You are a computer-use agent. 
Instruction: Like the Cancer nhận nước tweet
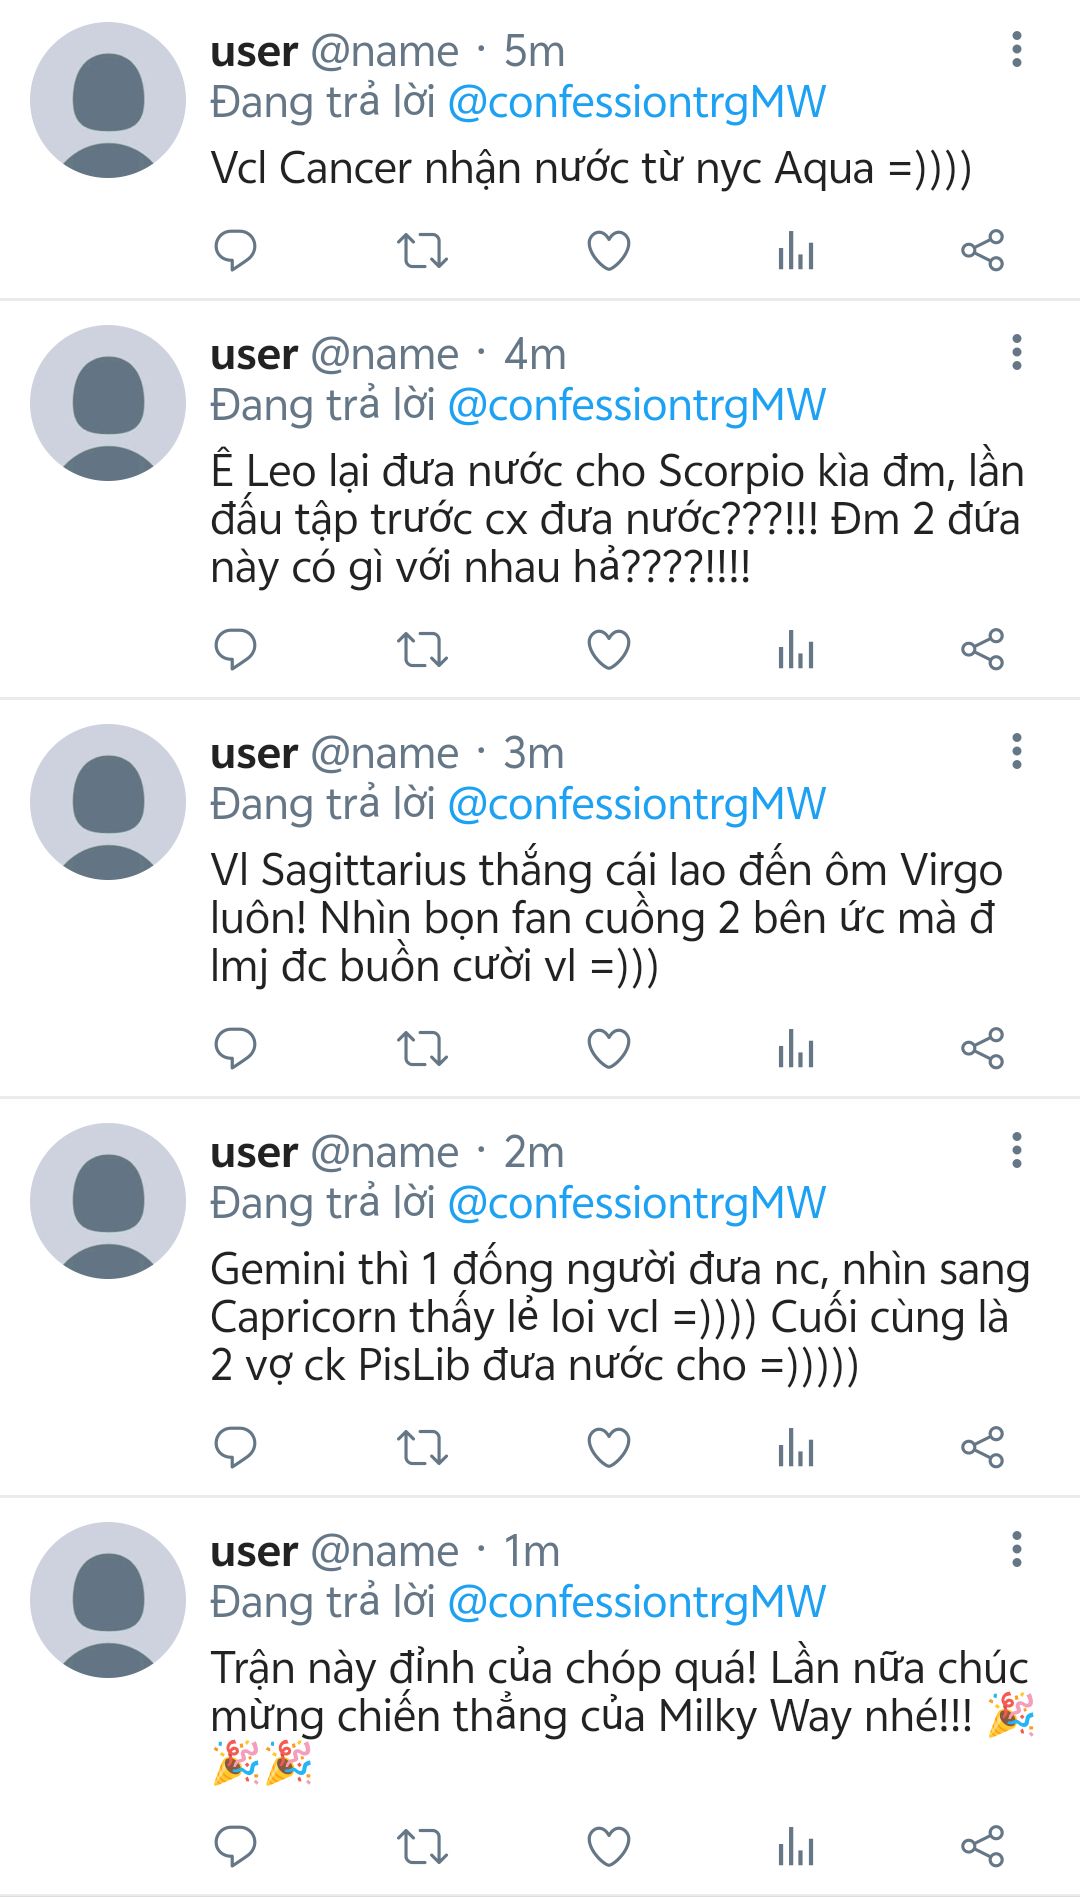[x=608, y=250]
